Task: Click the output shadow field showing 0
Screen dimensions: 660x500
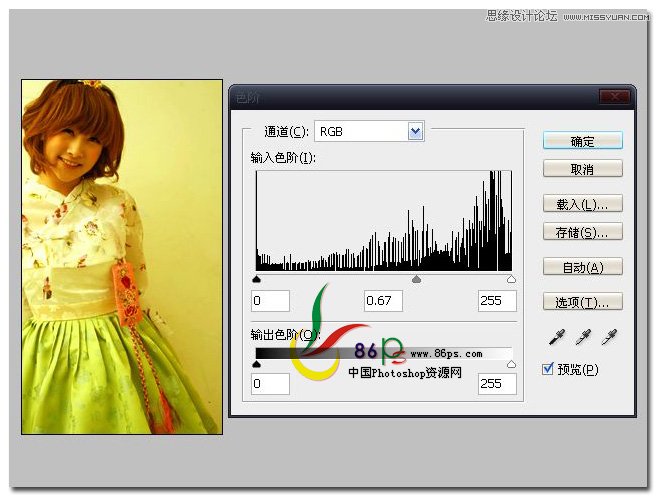Action: 270,383
